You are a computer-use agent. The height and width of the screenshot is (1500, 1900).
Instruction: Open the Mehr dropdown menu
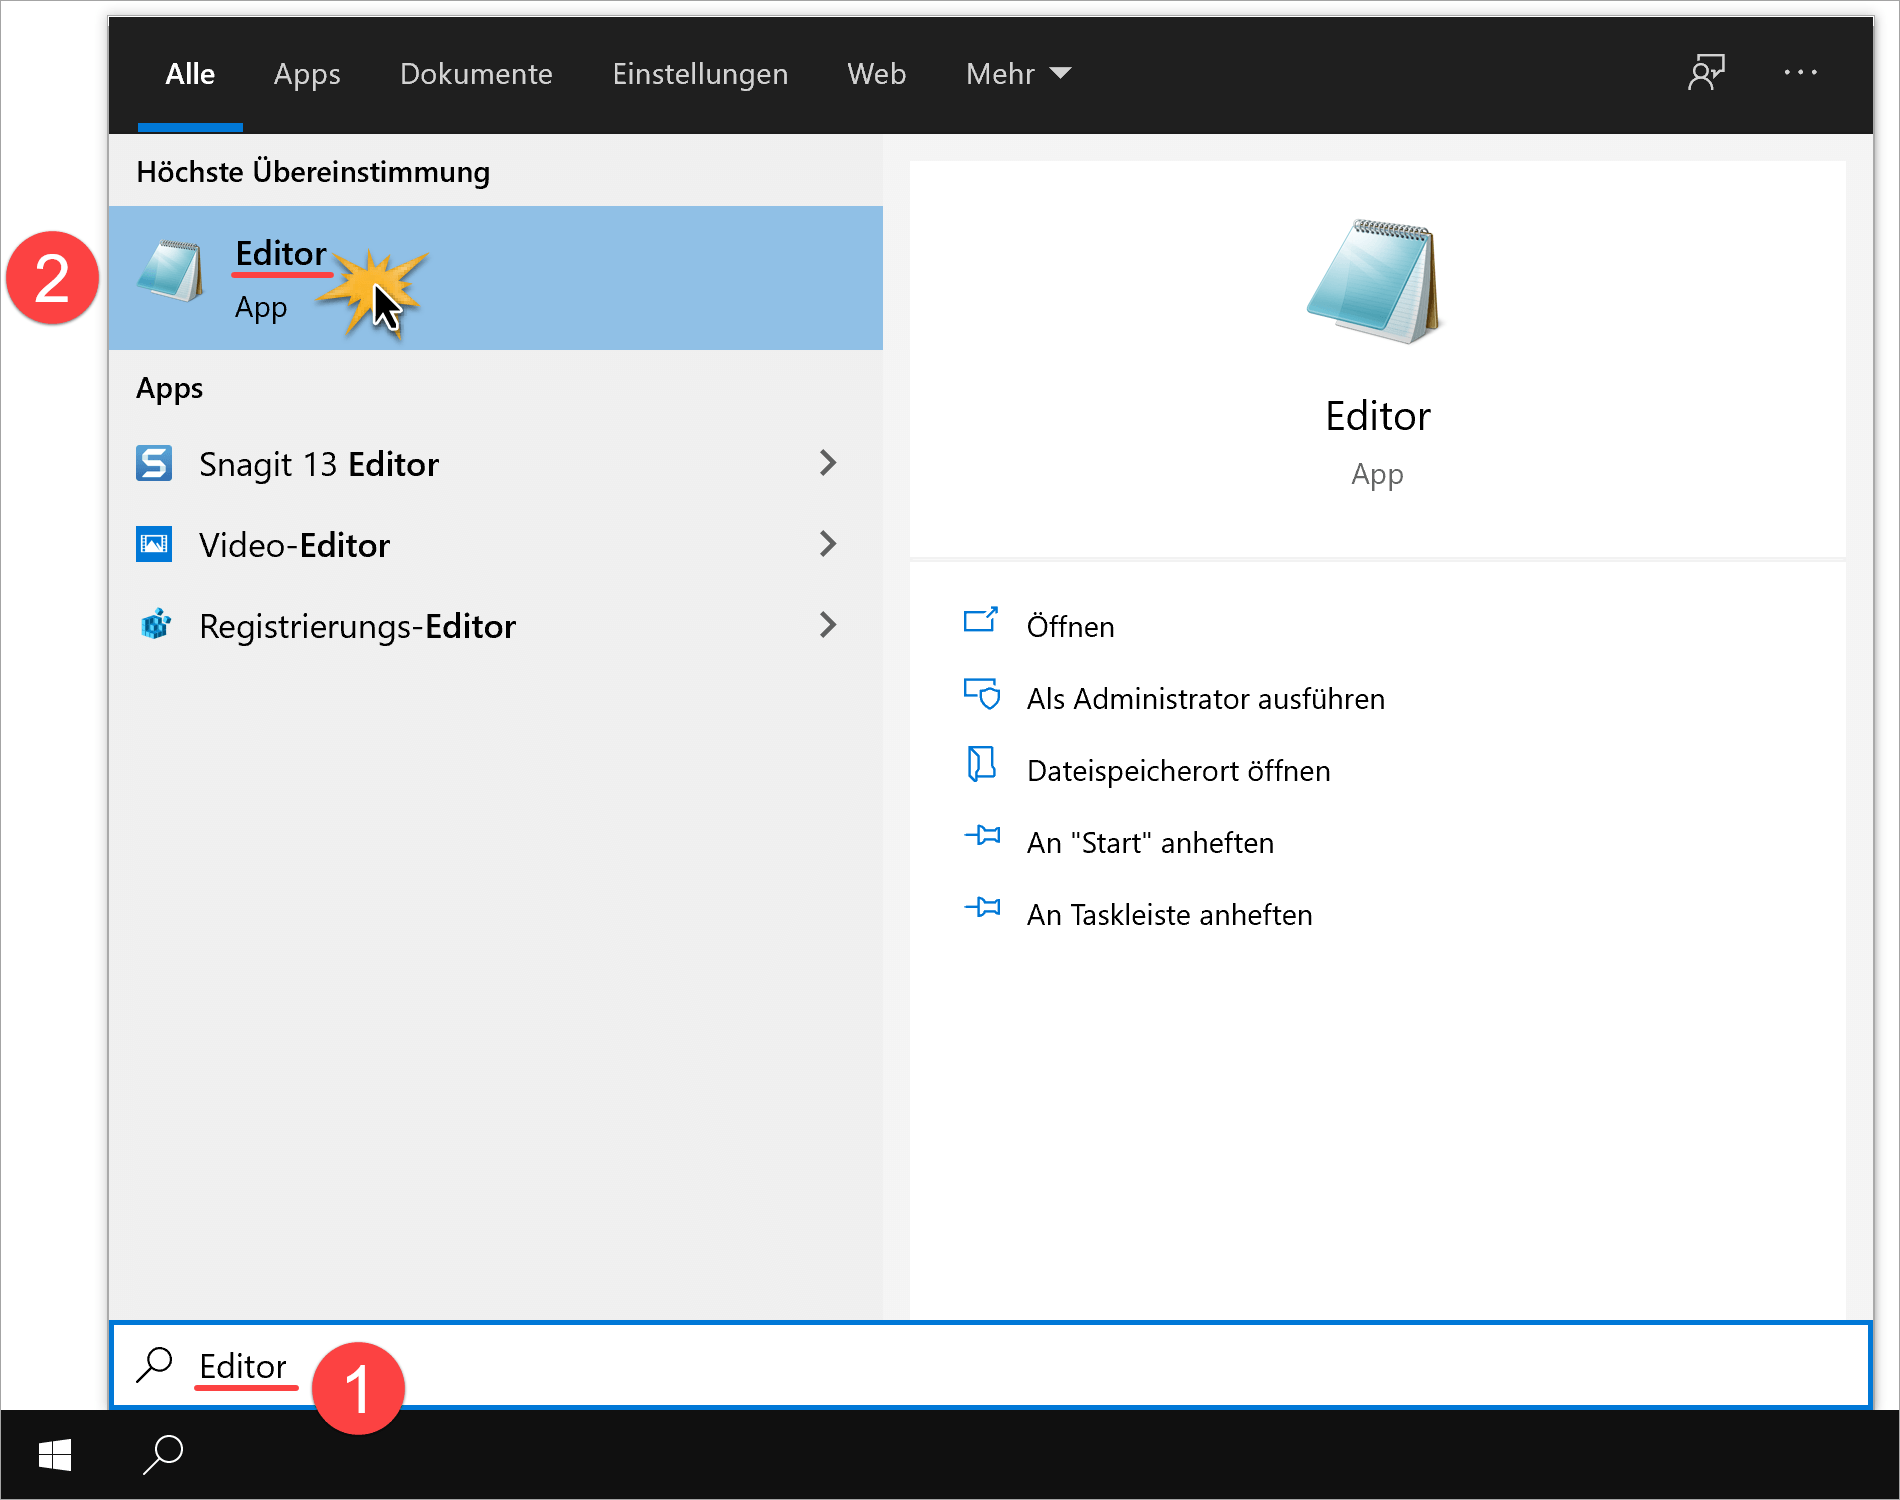coord(1018,74)
